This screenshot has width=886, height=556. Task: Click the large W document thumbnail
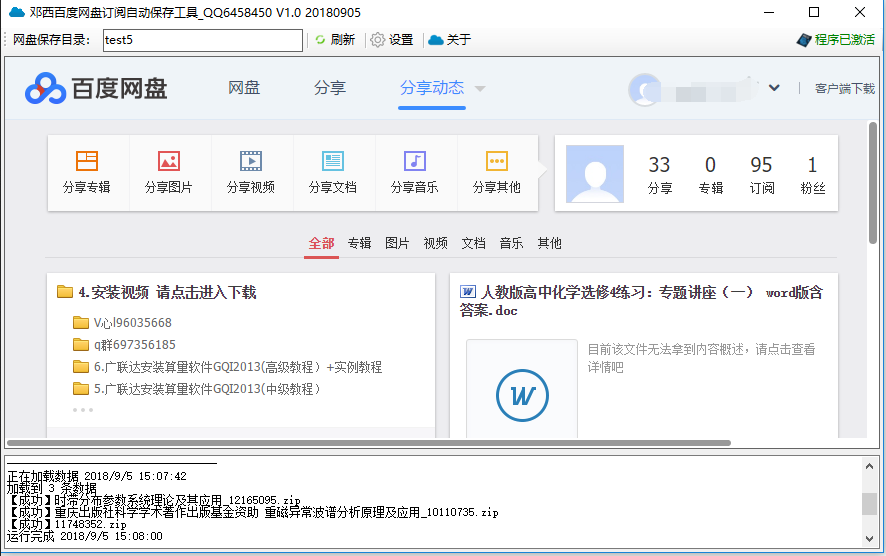[522, 395]
